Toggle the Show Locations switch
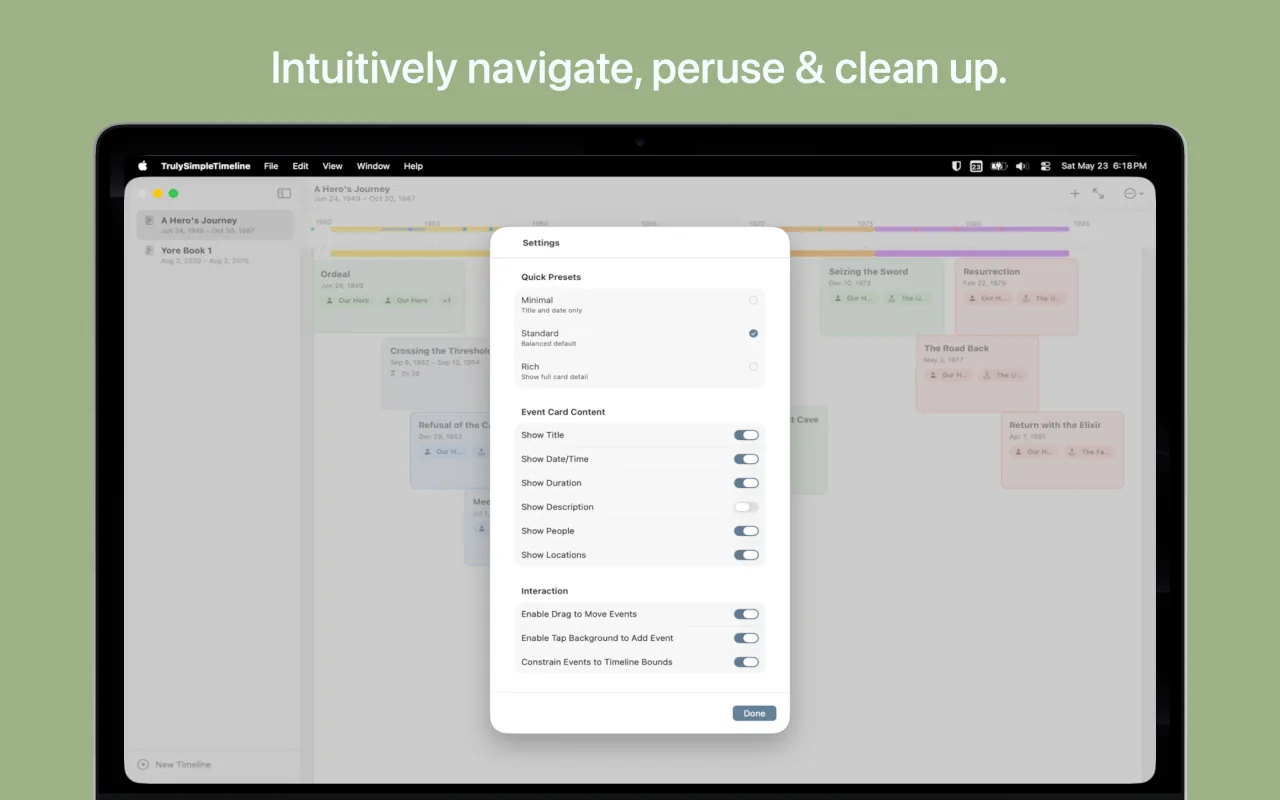Viewport: 1280px width, 800px height. pos(746,555)
